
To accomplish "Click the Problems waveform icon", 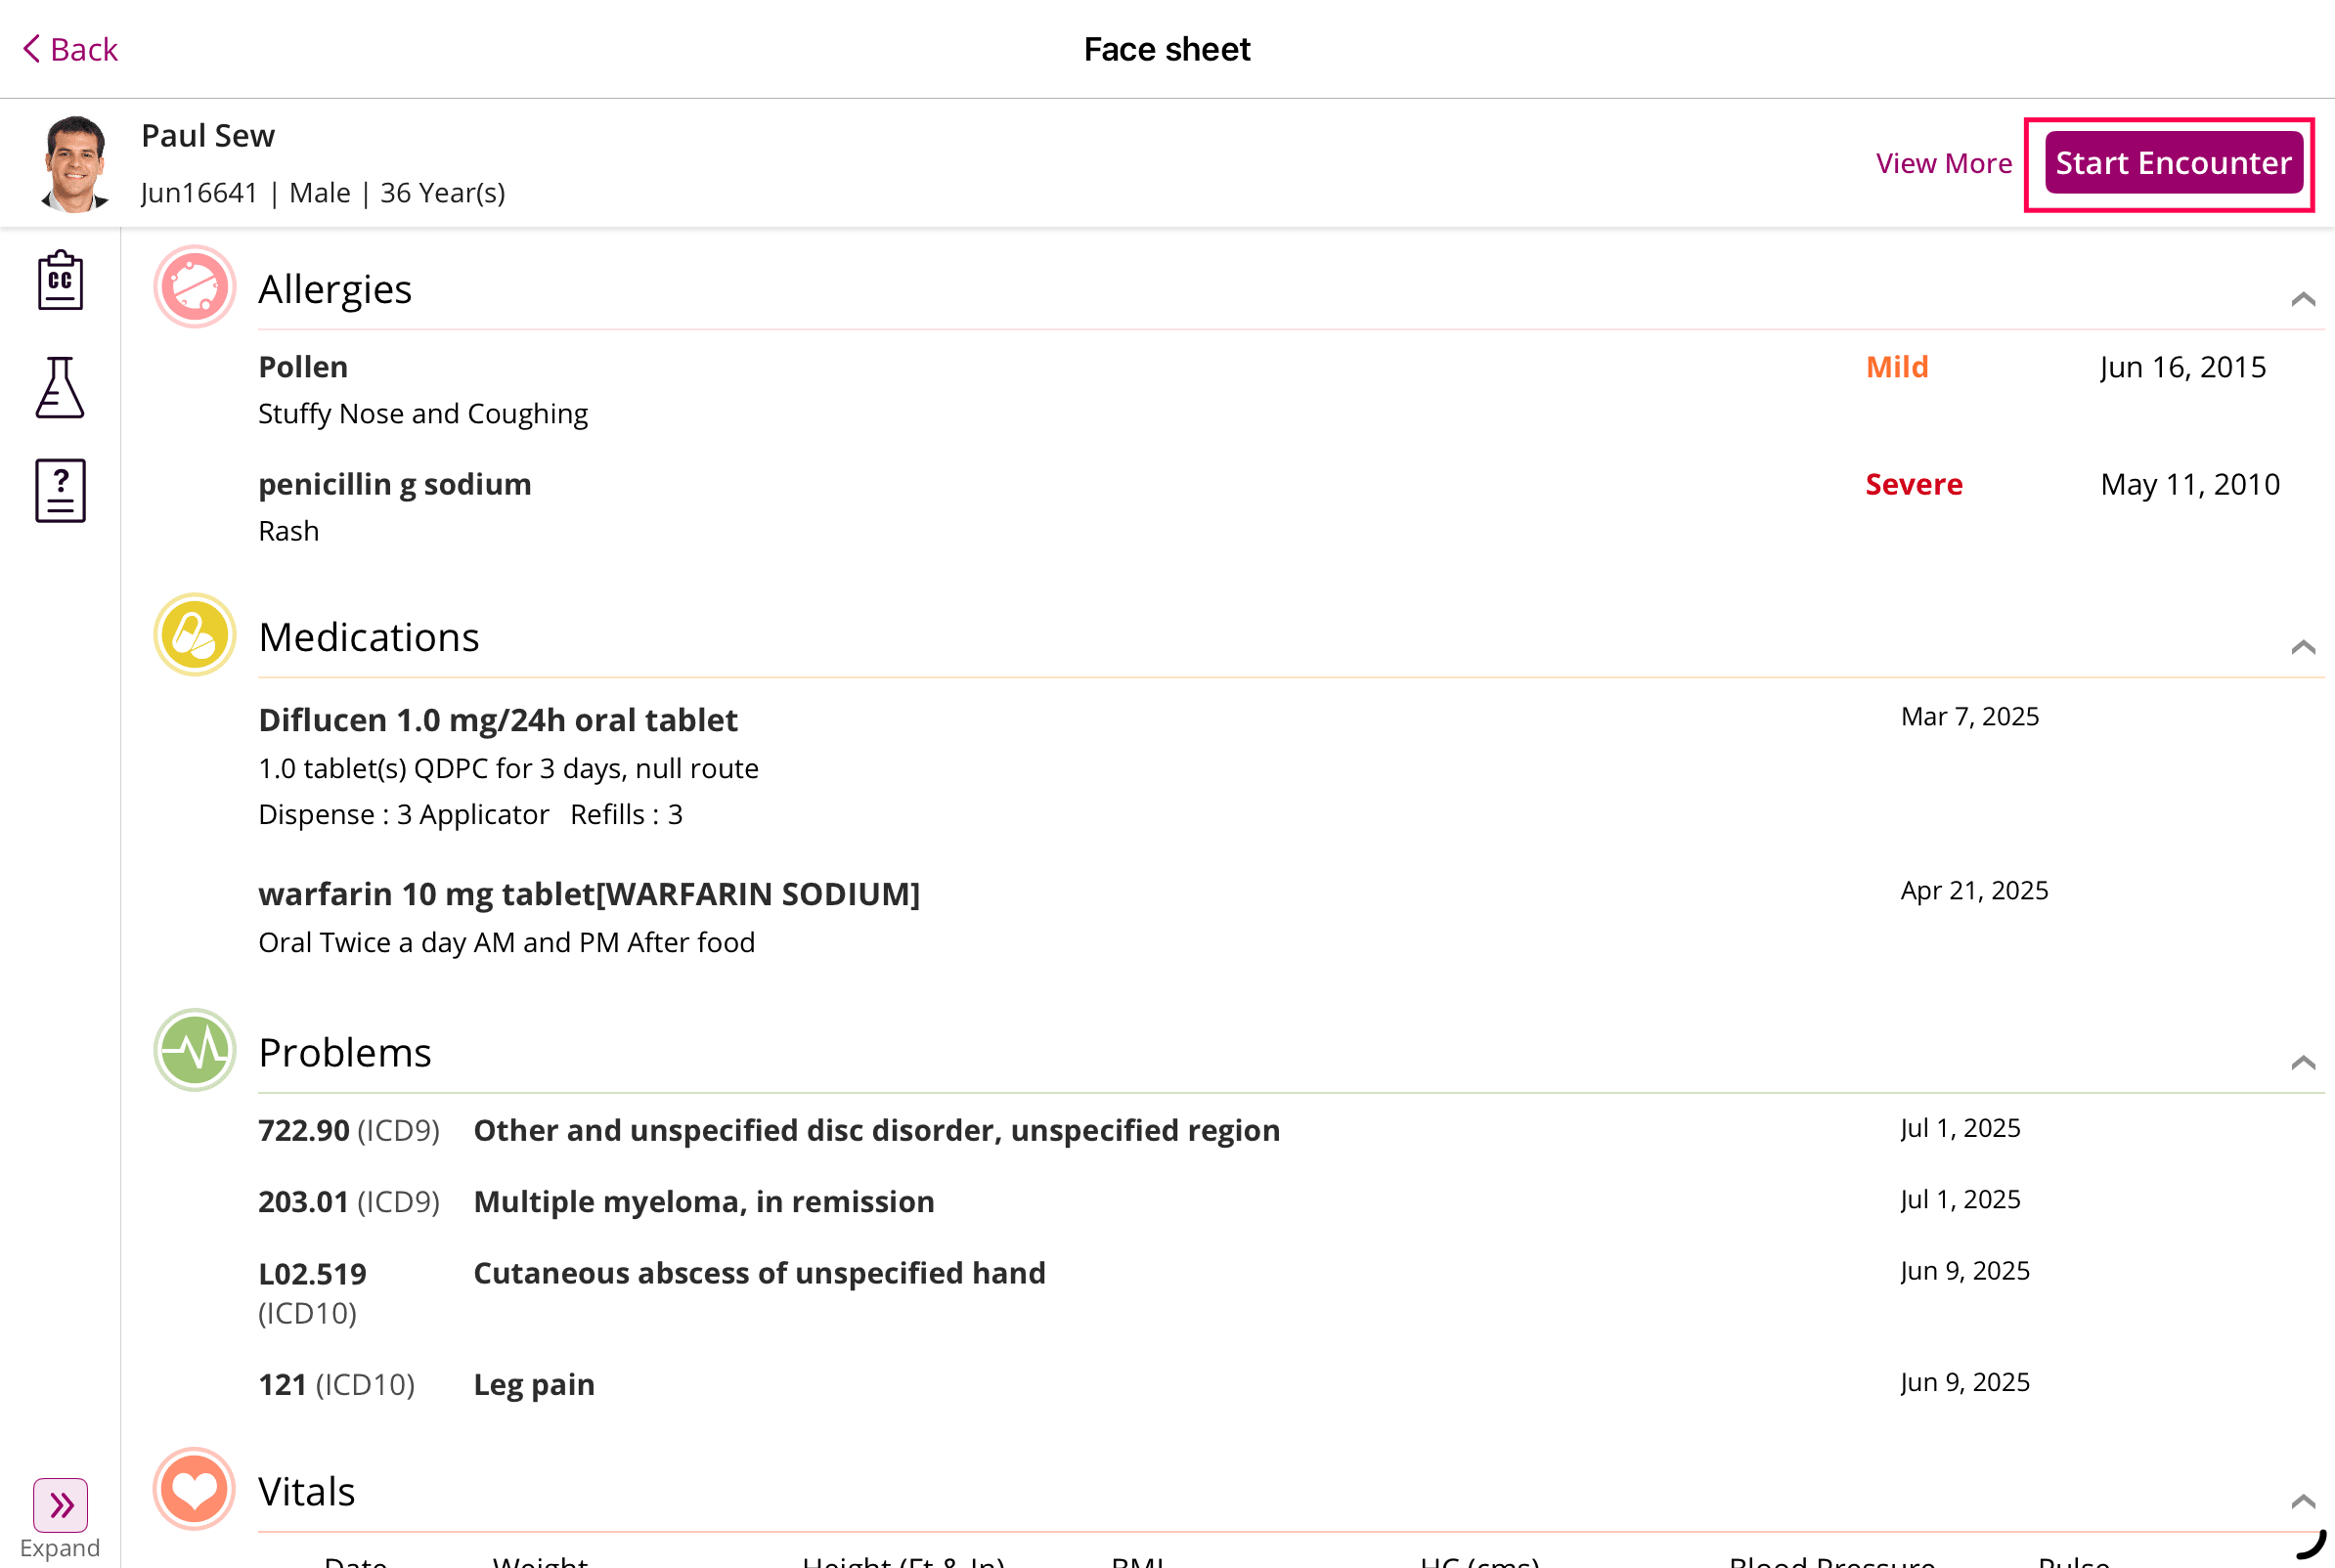I will point(194,1051).
